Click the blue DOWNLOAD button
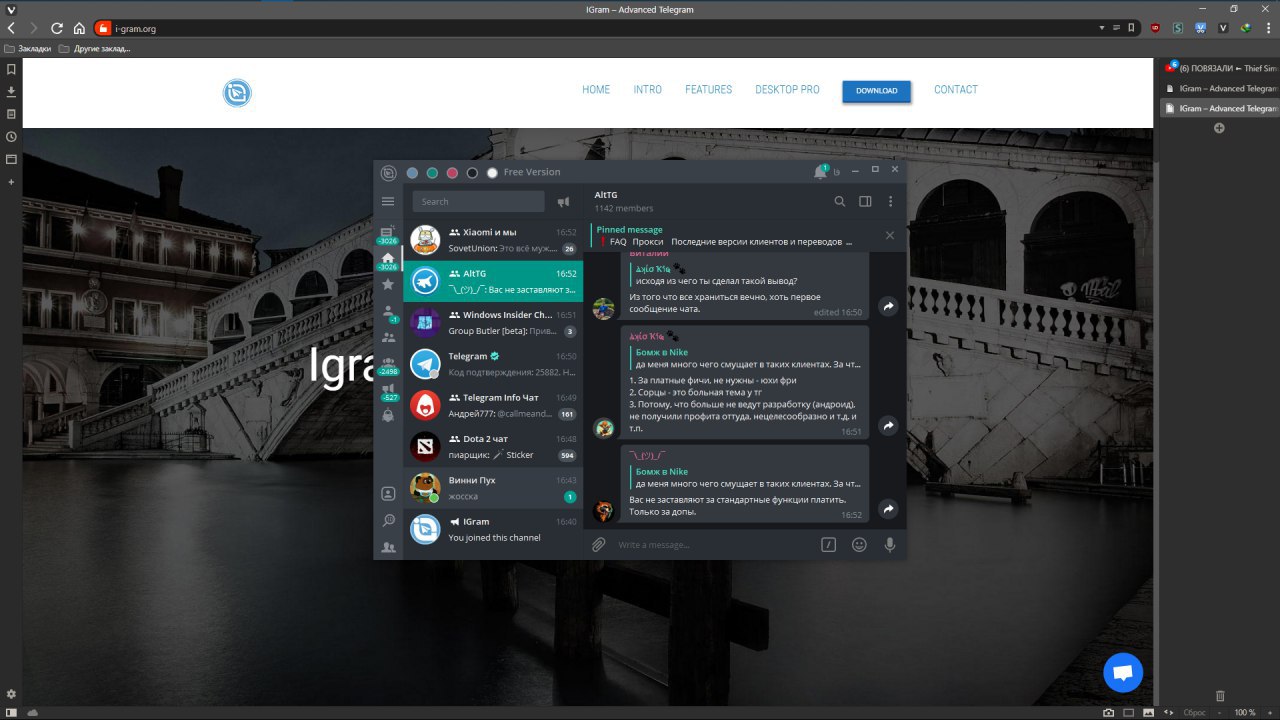The image size is (1280, 720). pyautogui.click(x=877, y=91)
